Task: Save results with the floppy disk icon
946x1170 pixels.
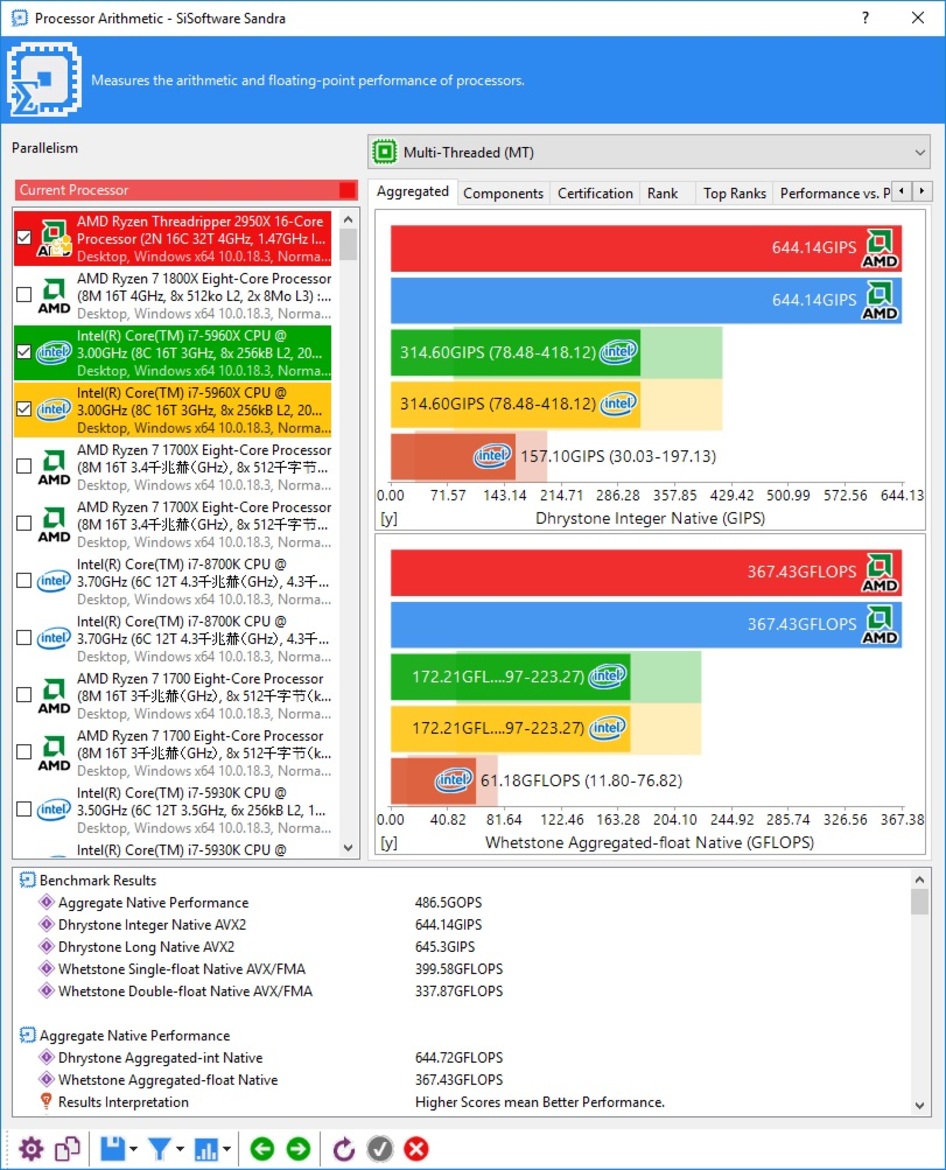Action: (x=113, y=1149)
